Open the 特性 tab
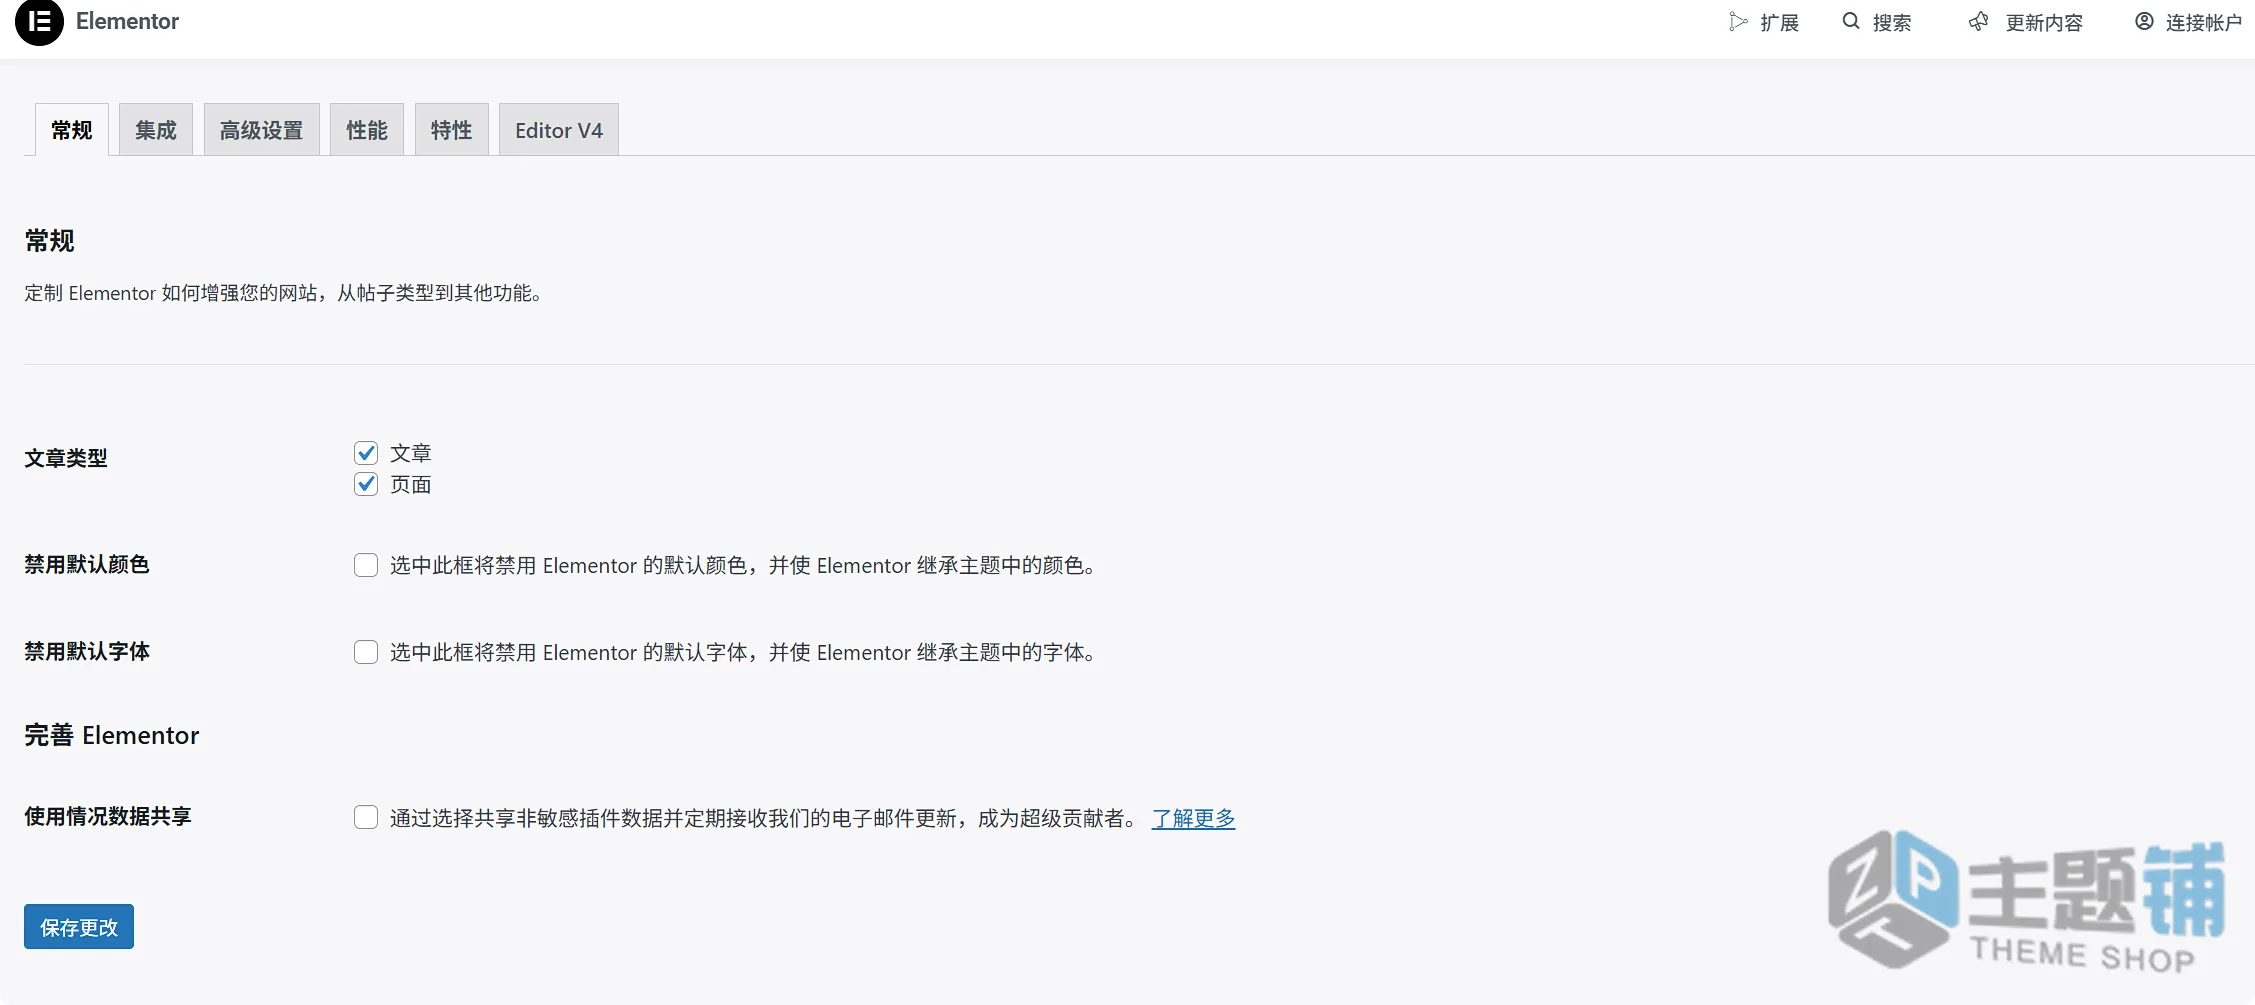The image size is (2255, 1005). (452, 130)
